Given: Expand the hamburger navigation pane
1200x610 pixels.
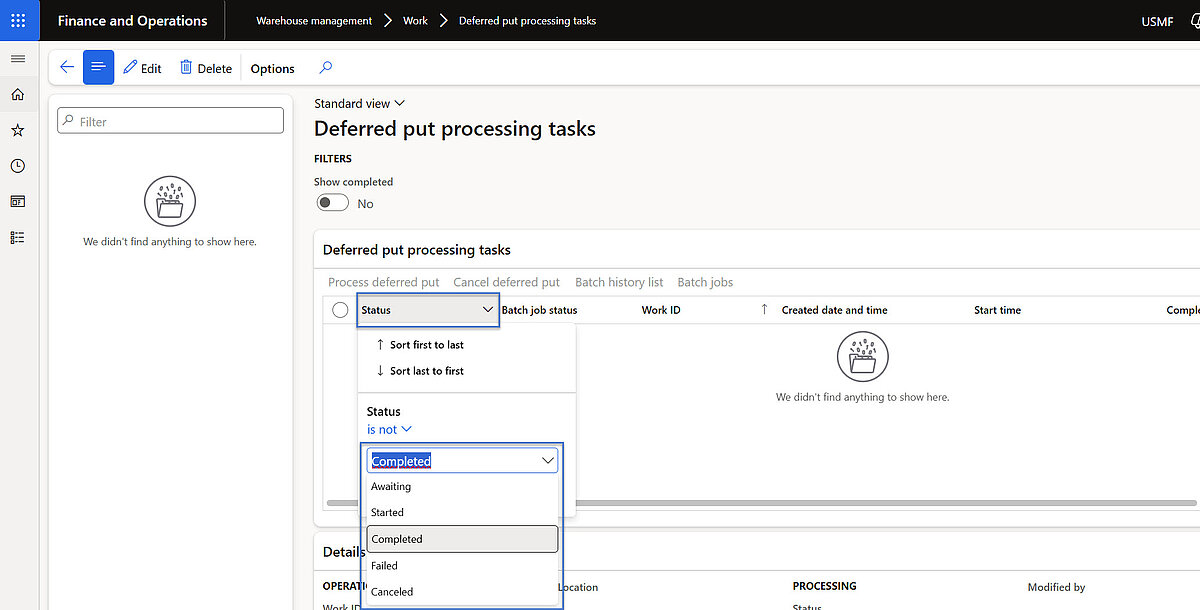Looking at the screenshot, I should coord(17,59).
